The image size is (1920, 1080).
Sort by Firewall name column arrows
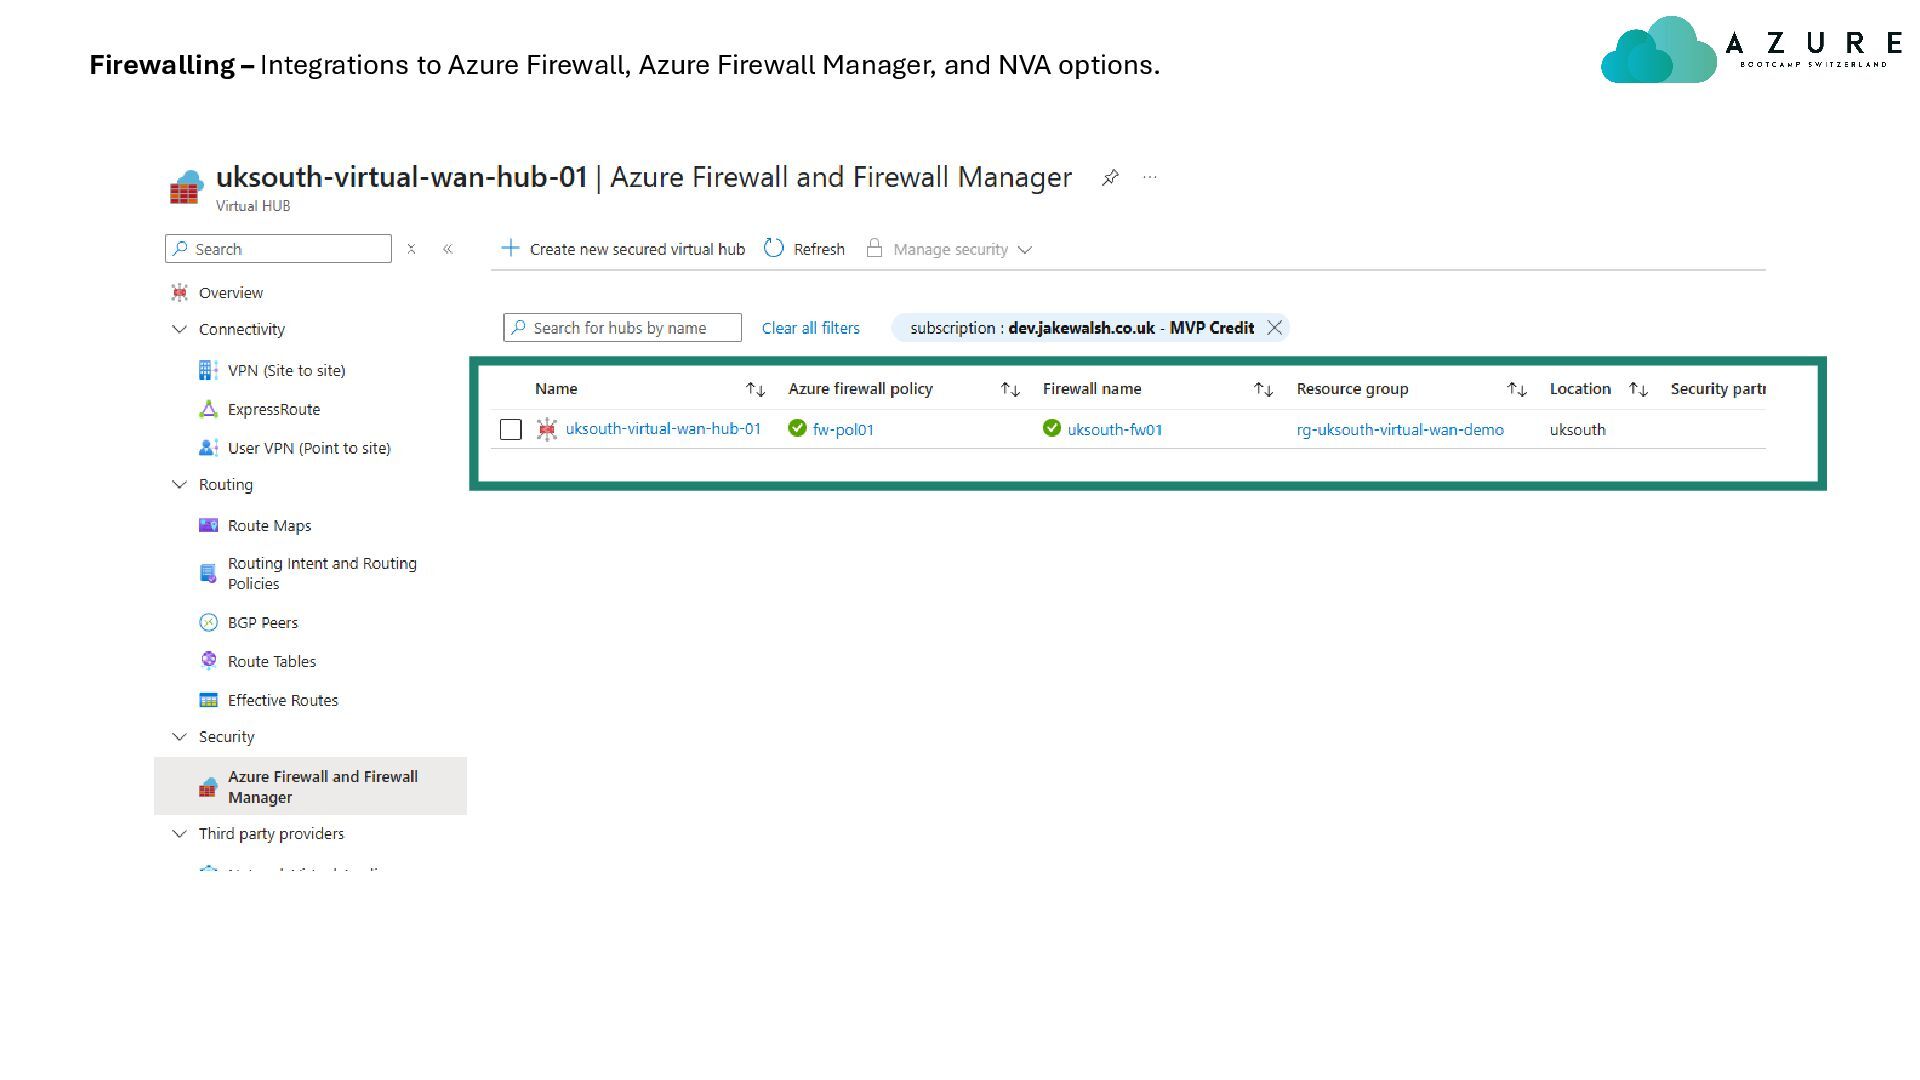click(1263, 389)
